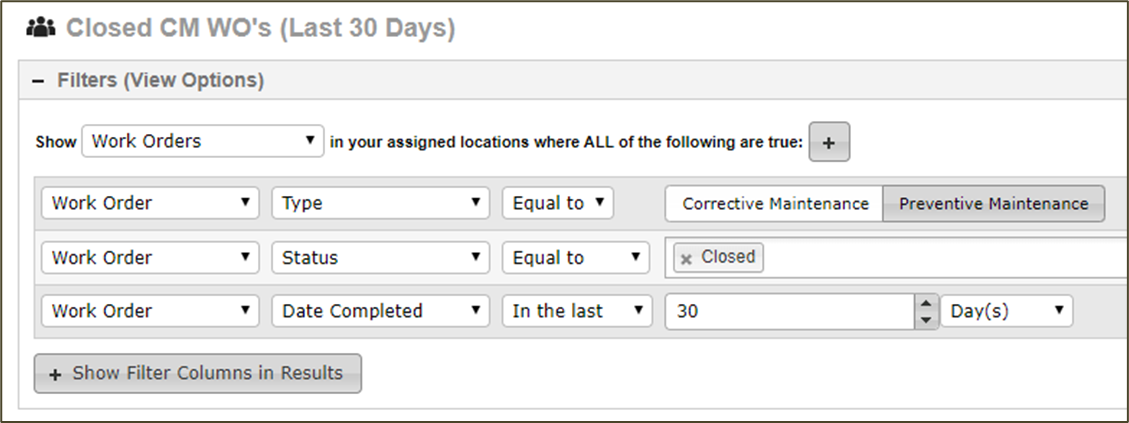The height and width of the screenshot is (423, 1129).
Task: Select Corrective Maintenance type option
Action: click(x=775, y=204)
